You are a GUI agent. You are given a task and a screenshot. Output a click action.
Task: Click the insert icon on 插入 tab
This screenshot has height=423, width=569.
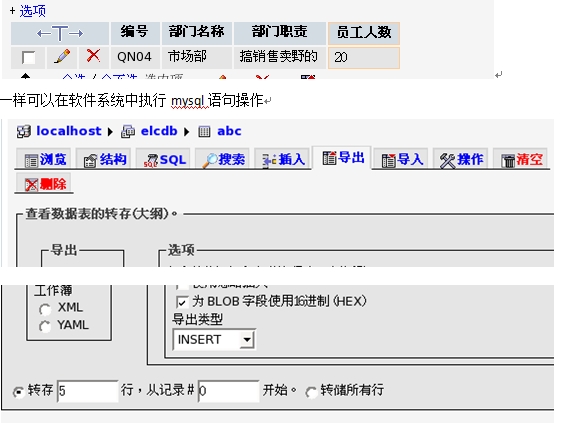pos(270,160)
